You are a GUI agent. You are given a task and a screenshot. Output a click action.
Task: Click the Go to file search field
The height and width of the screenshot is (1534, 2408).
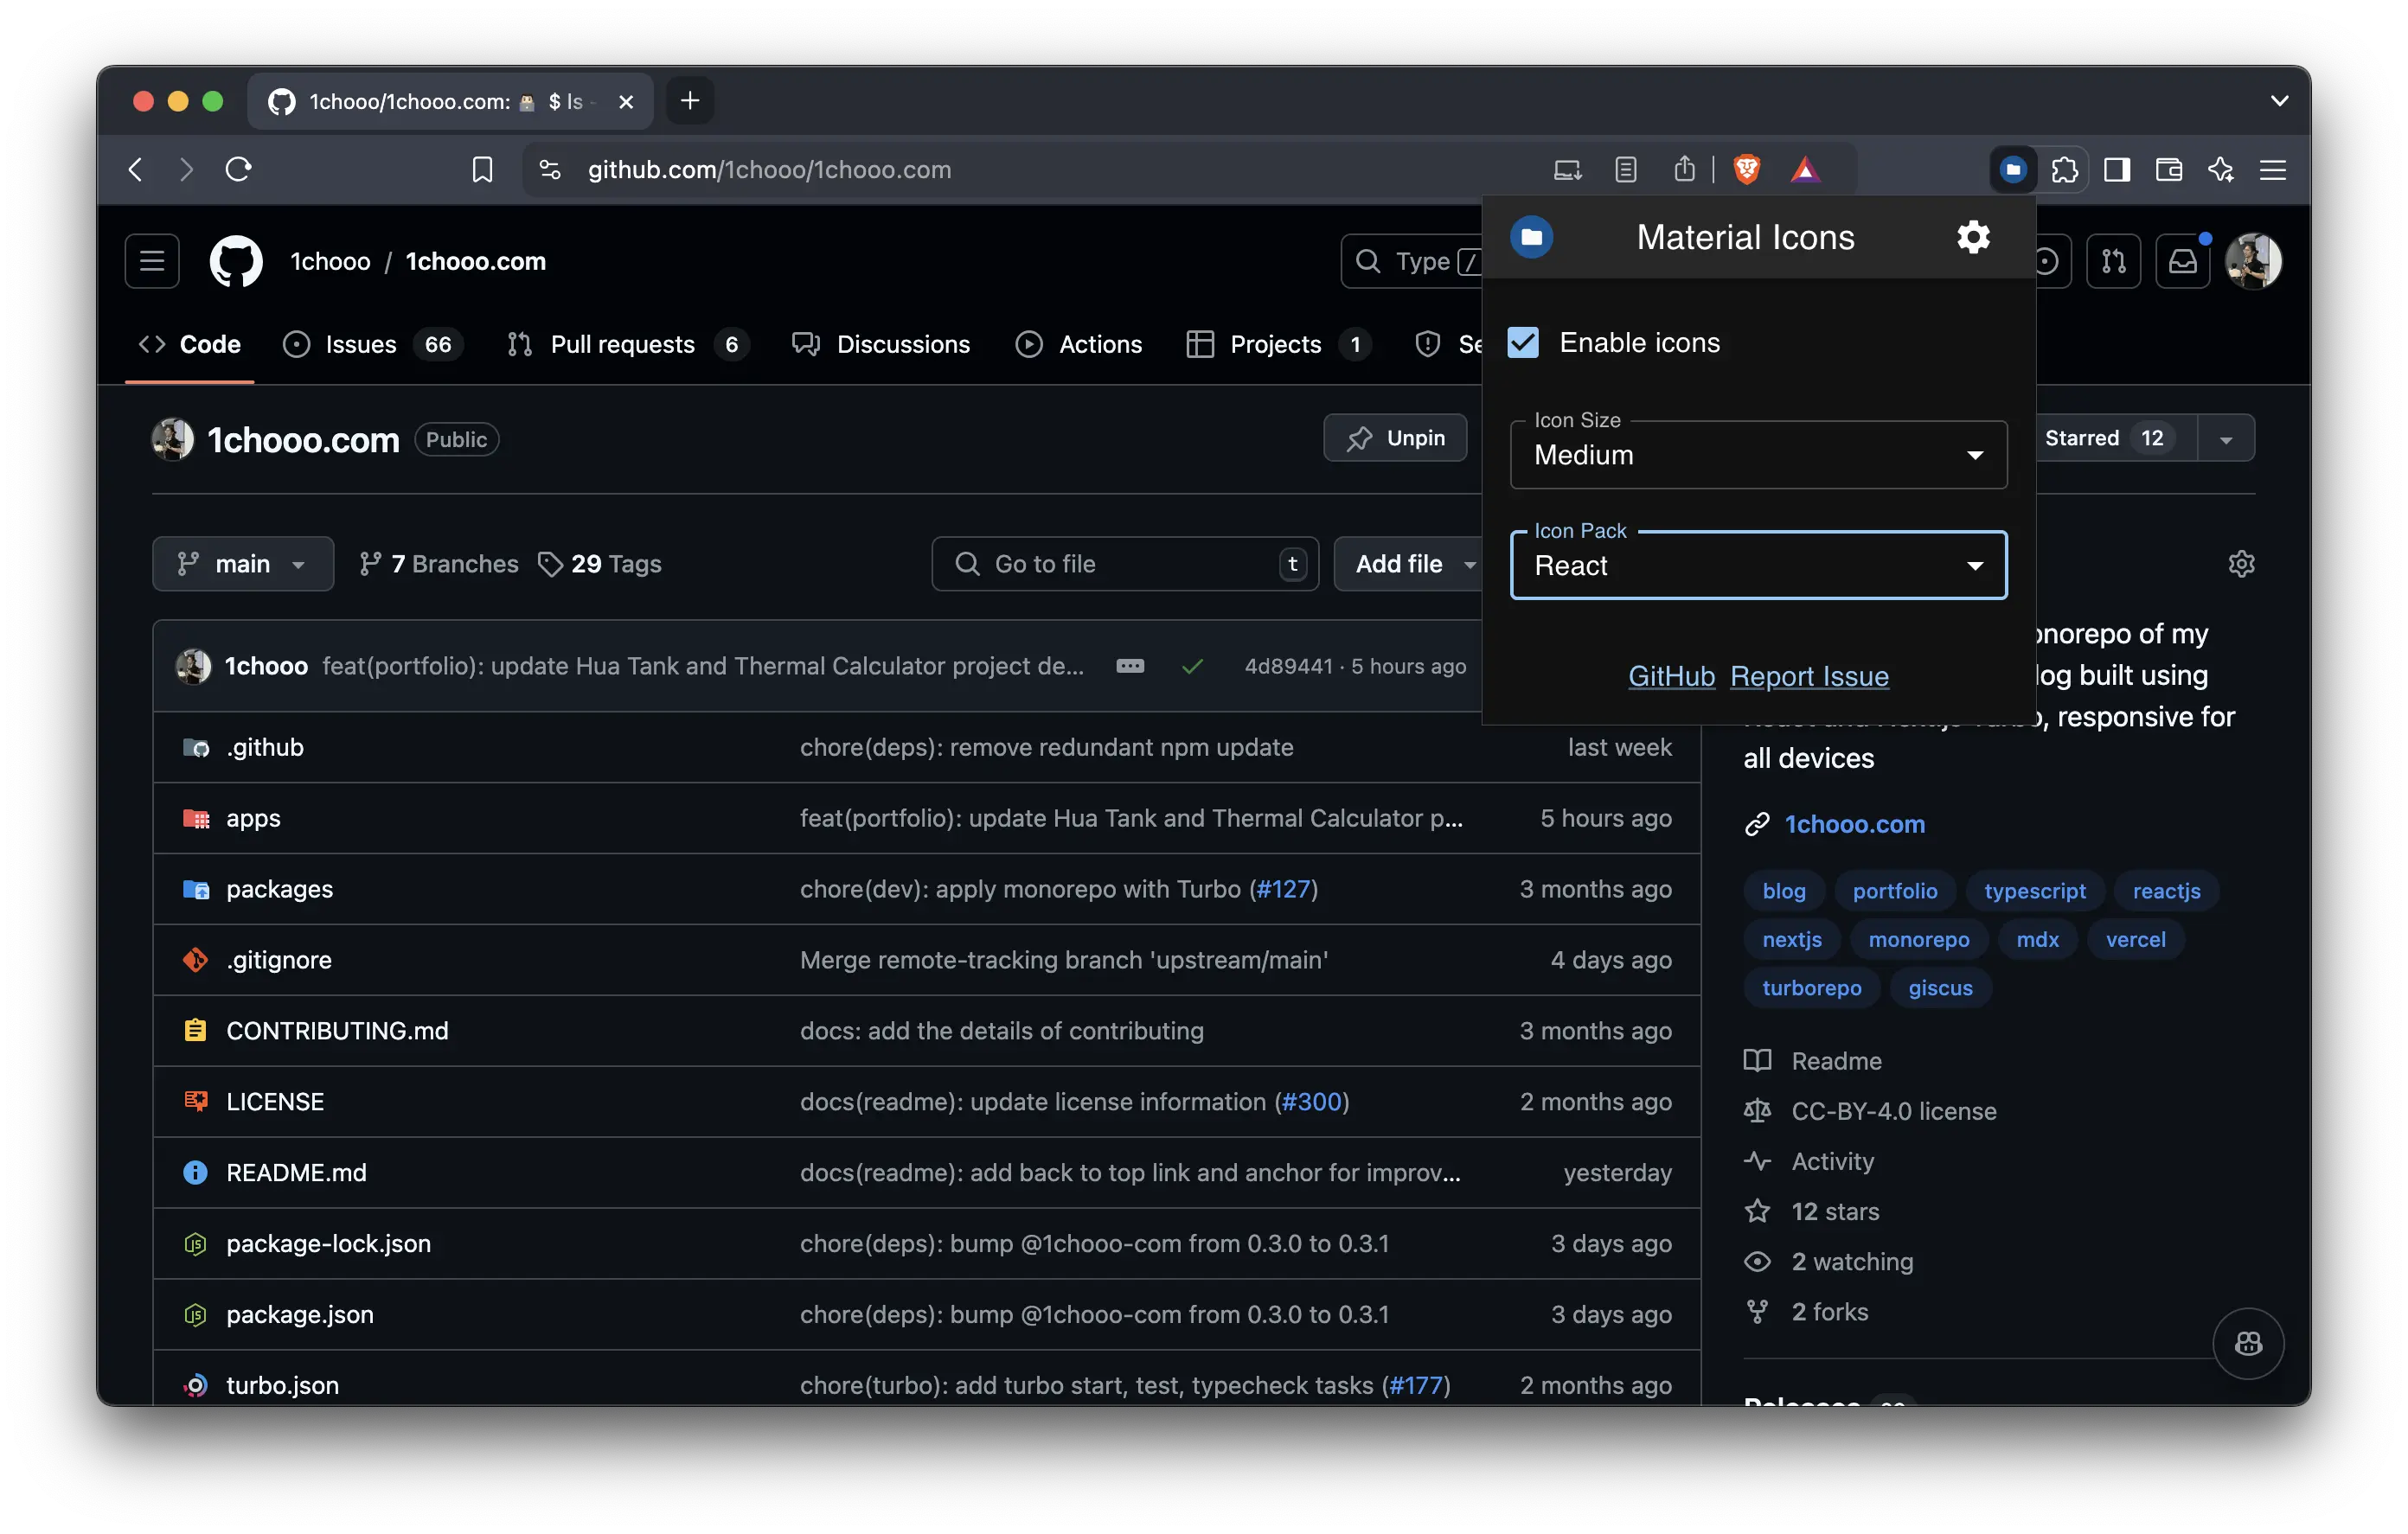click(1125, 564)
